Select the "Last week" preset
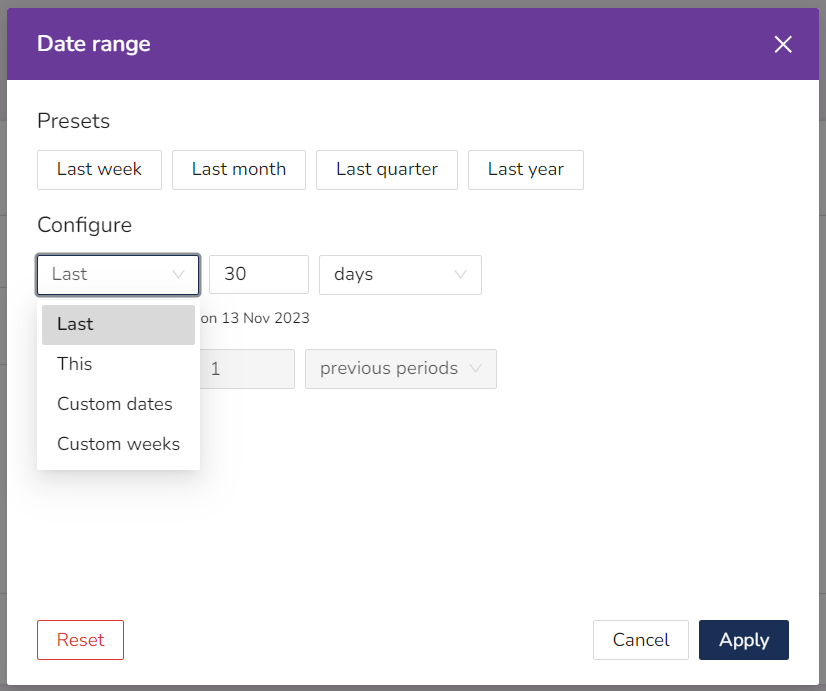The image size is (826, 691). tap(99, 170)
